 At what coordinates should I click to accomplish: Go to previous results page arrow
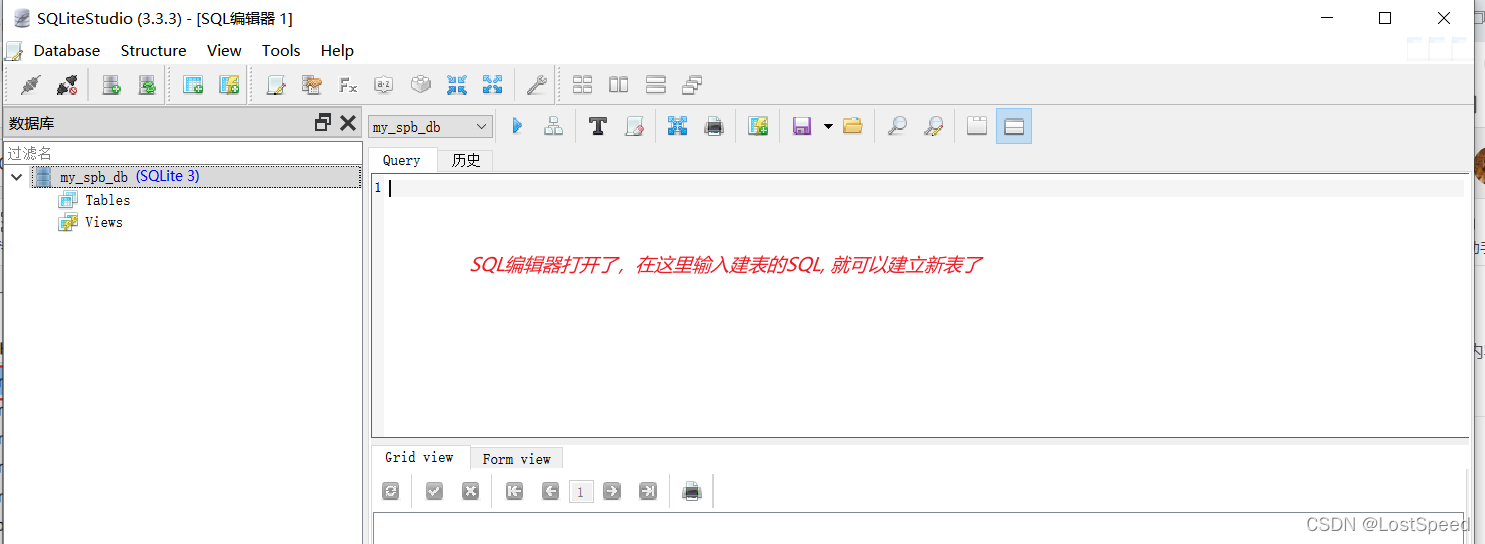coord(550,491)
